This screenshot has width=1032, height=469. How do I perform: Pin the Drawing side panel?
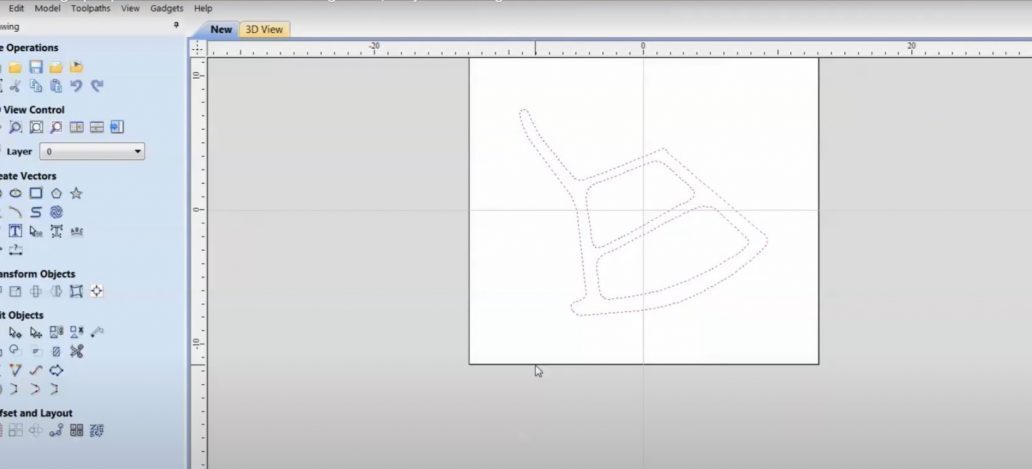pyautogui.click(x=176, y=26)
